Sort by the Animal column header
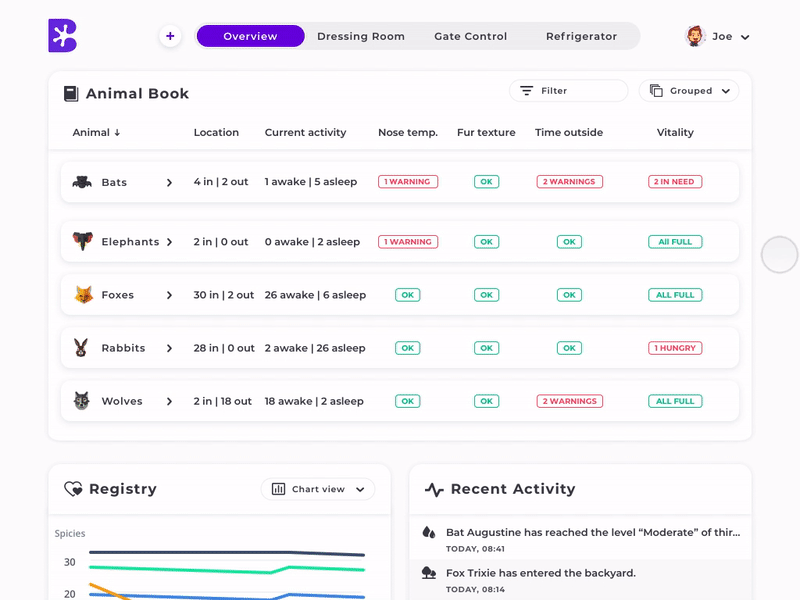800x600 pixels. [96, 132]
